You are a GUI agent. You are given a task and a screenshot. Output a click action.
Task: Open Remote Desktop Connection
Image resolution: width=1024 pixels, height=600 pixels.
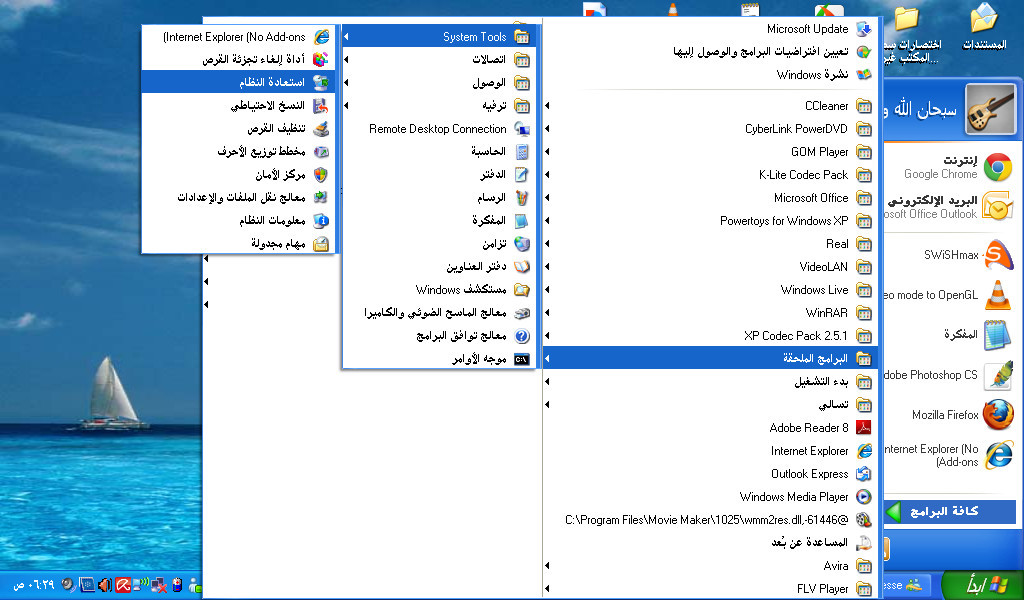click(x=438, y=129)
